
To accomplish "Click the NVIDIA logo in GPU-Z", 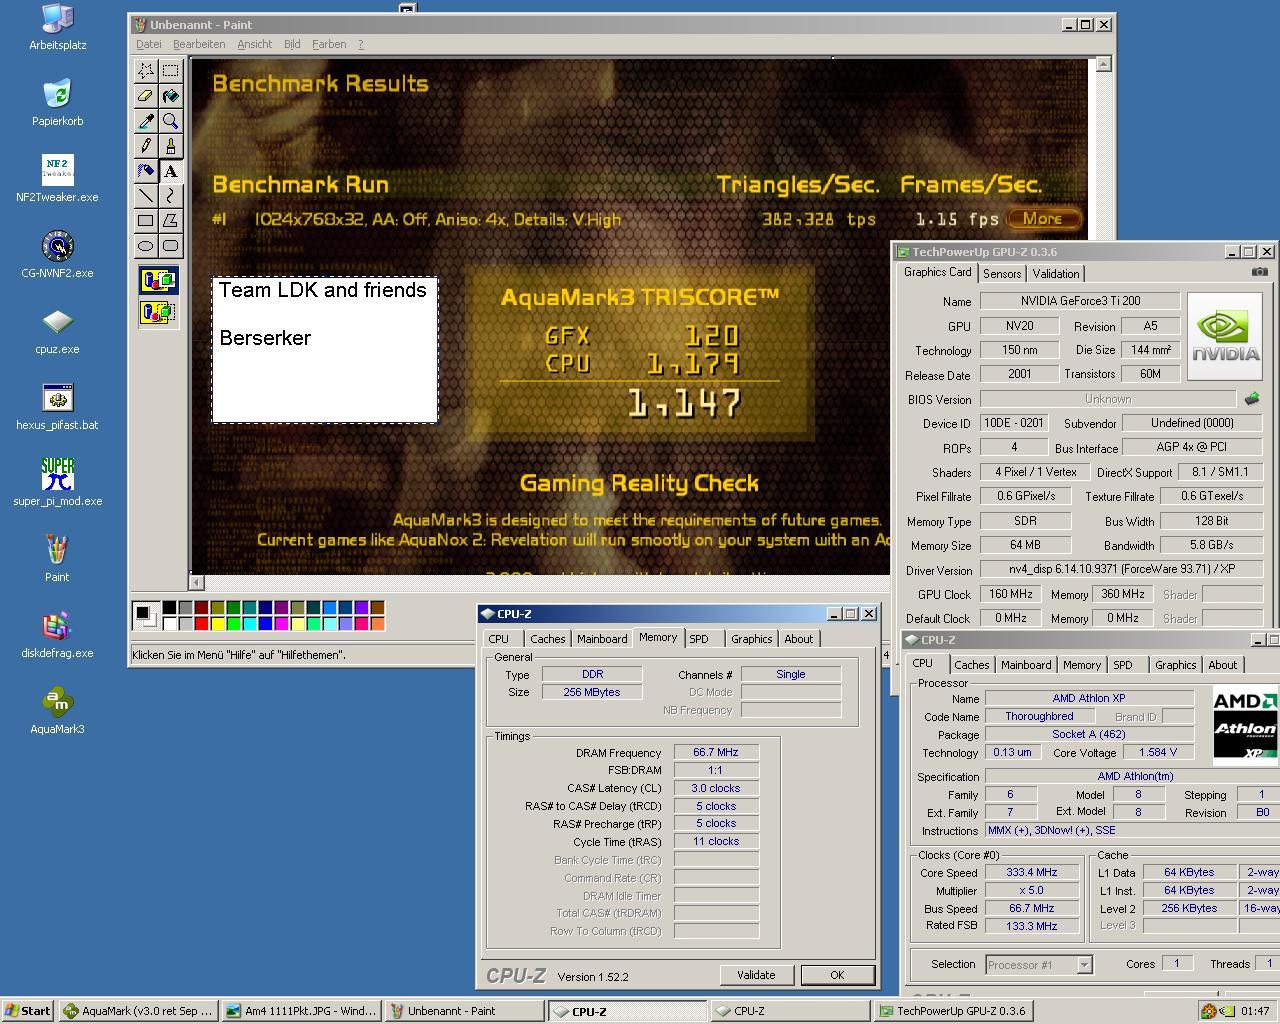I will click(1225, 335).
